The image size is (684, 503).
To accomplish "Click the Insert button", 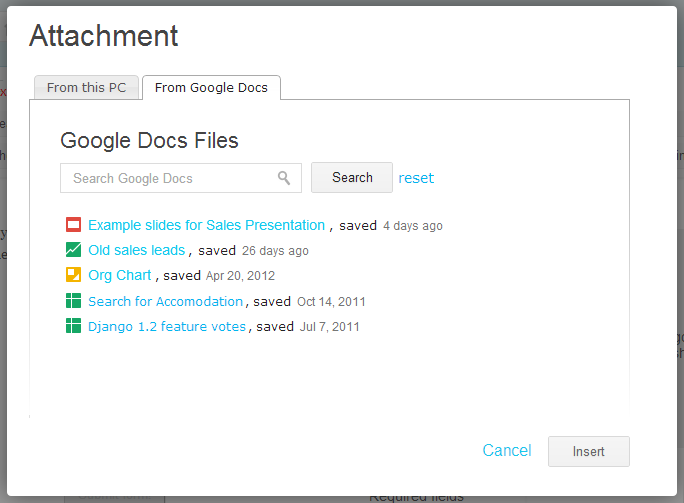I will pyautogui.click(x=588, y=452).
